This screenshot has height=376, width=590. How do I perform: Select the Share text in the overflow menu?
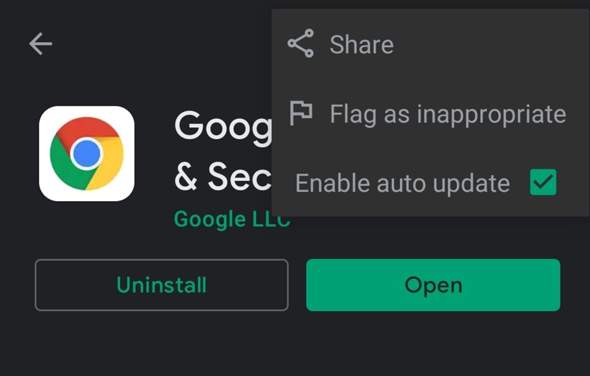tap(362, 44)
